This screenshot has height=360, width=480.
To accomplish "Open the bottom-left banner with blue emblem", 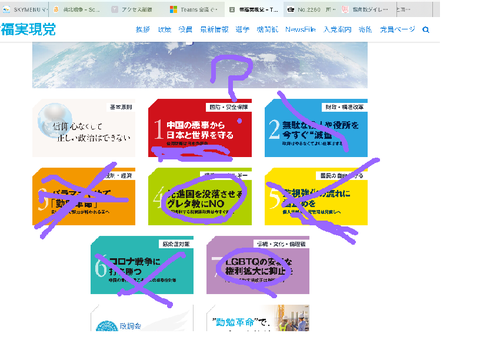I will (x=142, y=318).
